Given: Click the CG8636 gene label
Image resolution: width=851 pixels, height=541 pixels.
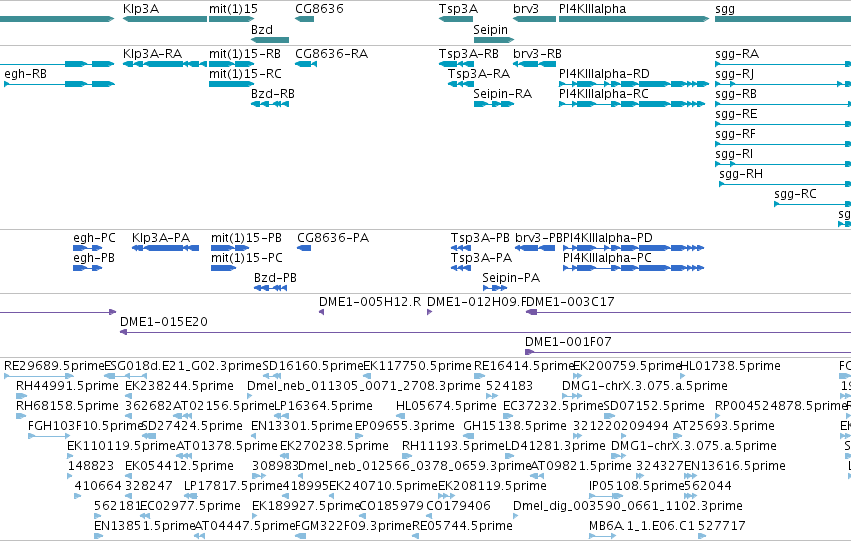Looking at the screenshot, I should click(319, 9).
